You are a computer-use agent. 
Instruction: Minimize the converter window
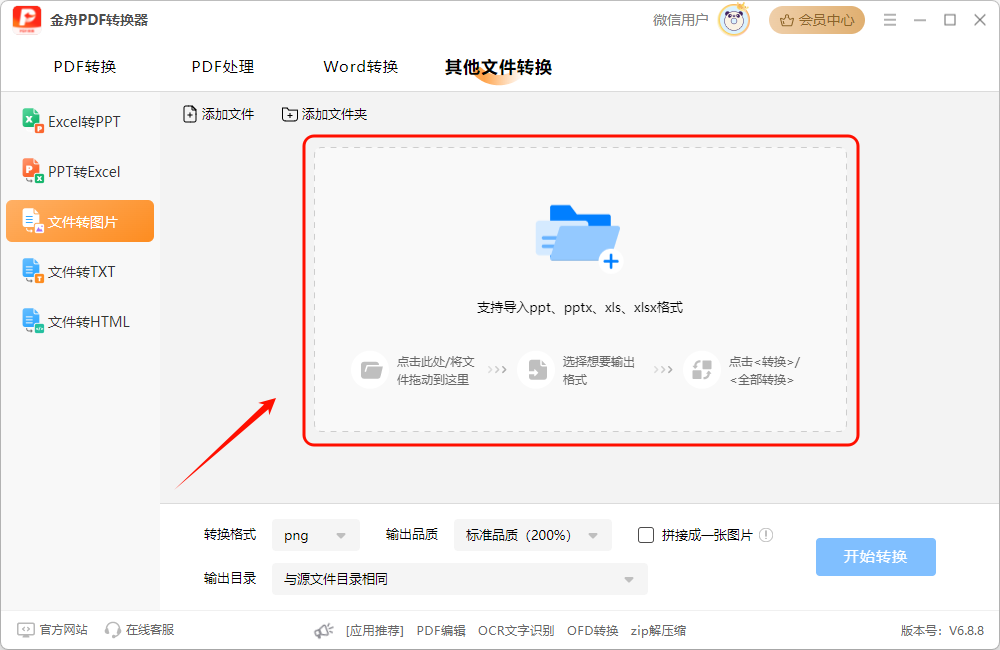pyautogui.click(x=920, y=20)
